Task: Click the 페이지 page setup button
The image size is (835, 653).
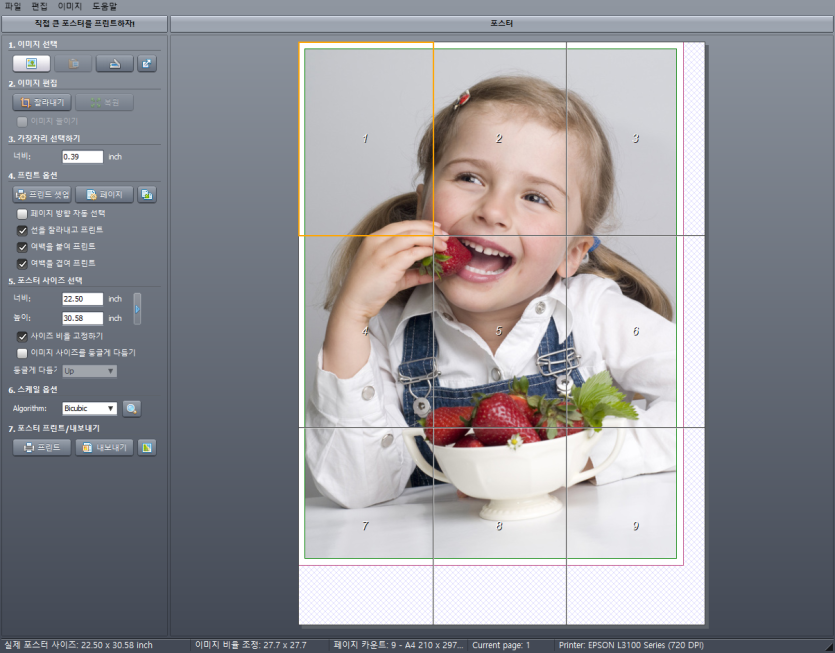Action: pos(104,195)
